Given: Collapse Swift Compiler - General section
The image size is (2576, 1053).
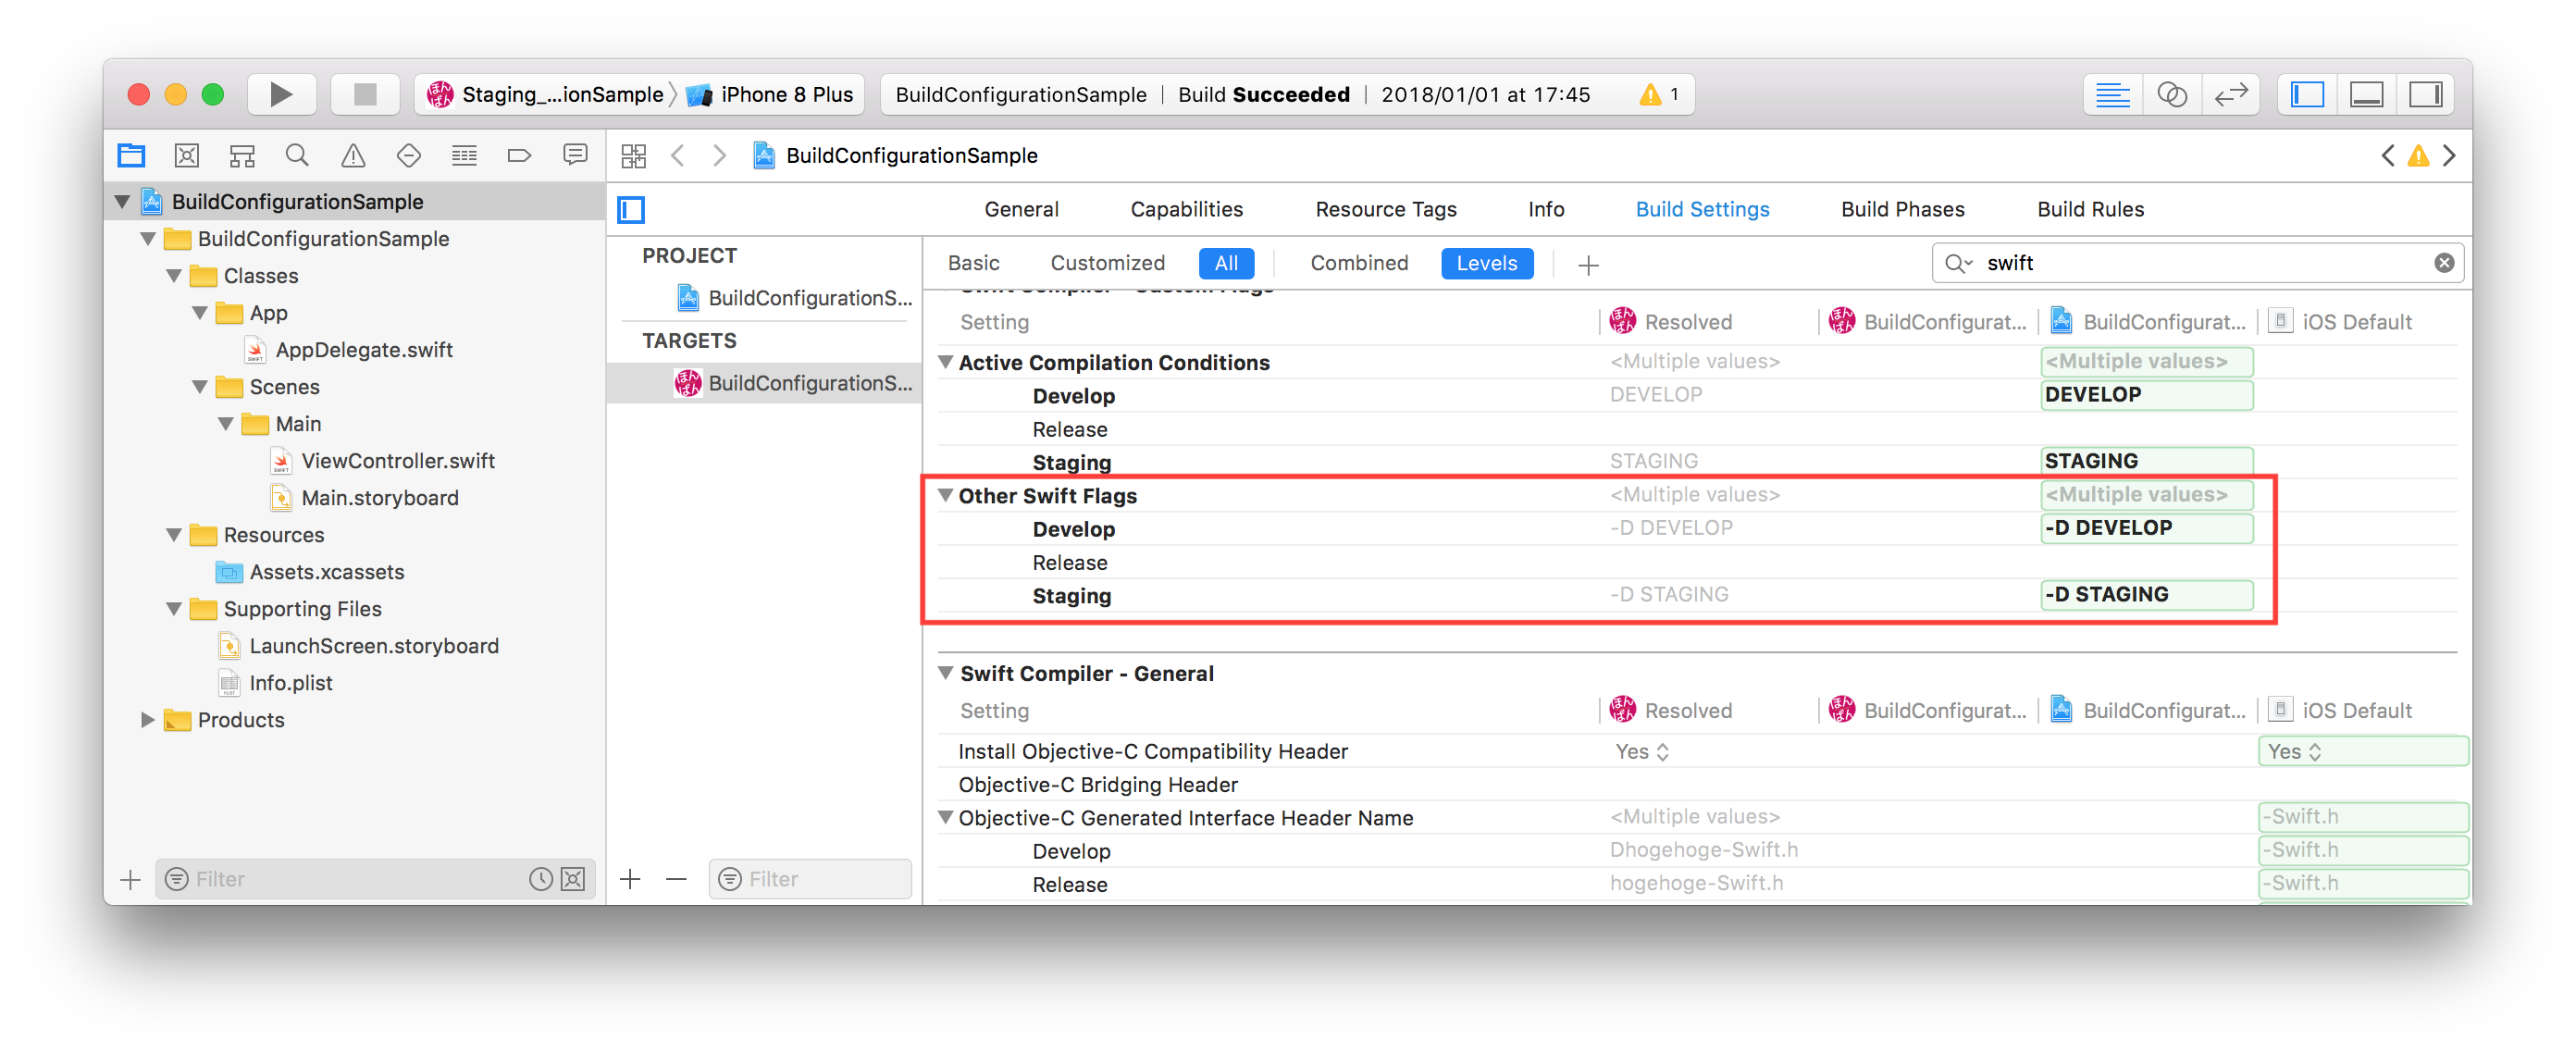Looking at the screenshot, I should 945,673.
